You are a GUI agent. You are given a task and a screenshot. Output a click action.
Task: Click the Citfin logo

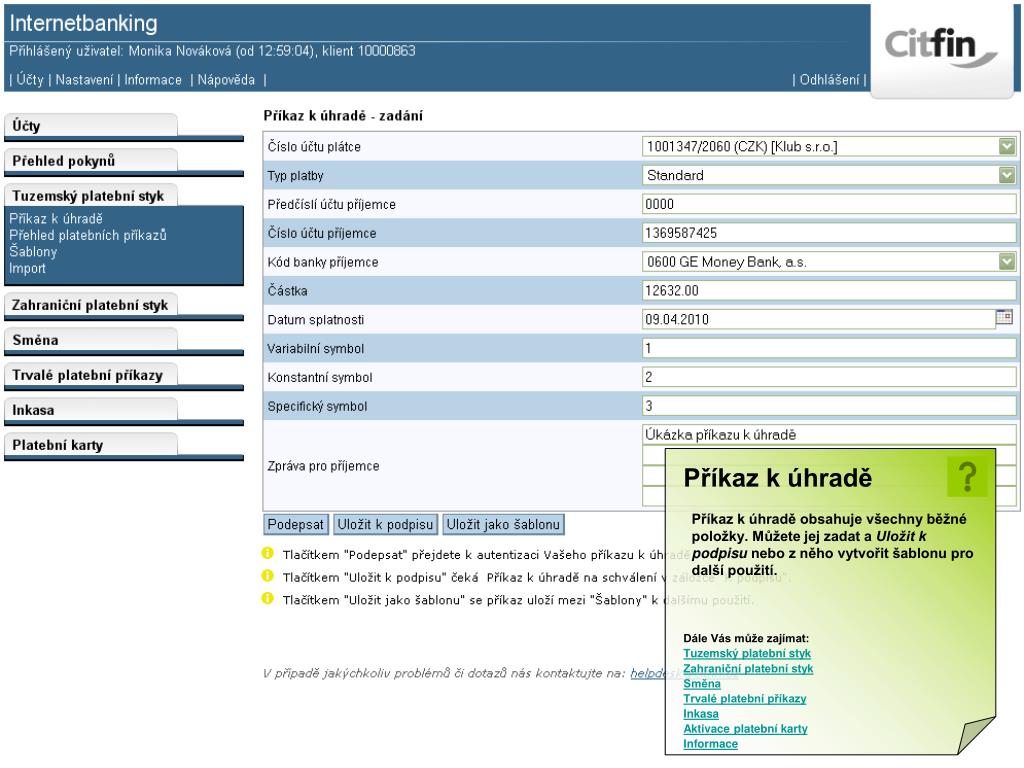[x=940, y=47]
